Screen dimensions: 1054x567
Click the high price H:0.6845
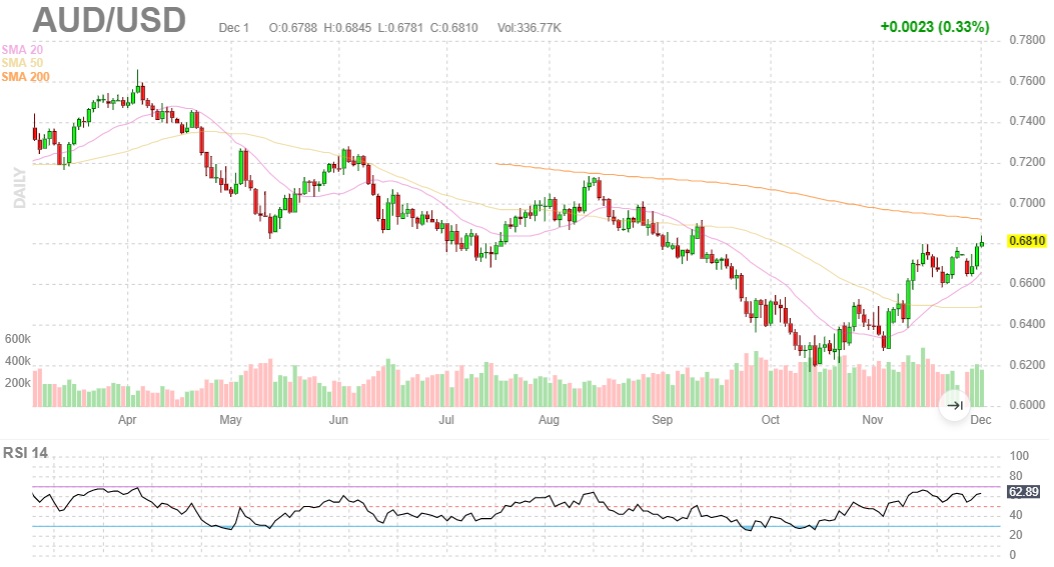(348, 28)
